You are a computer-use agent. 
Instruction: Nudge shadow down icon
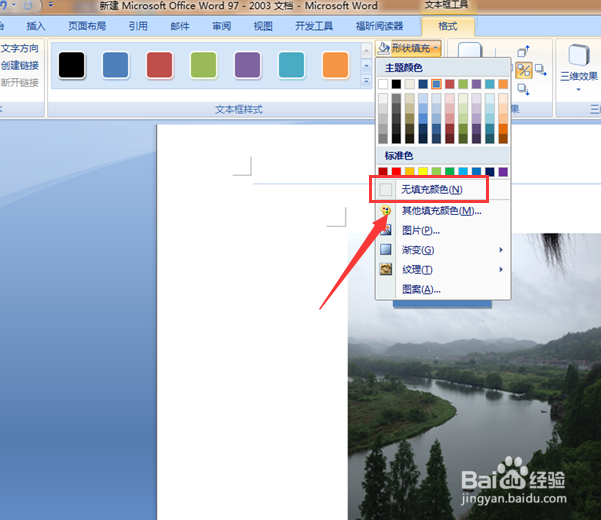pos(524,89)
